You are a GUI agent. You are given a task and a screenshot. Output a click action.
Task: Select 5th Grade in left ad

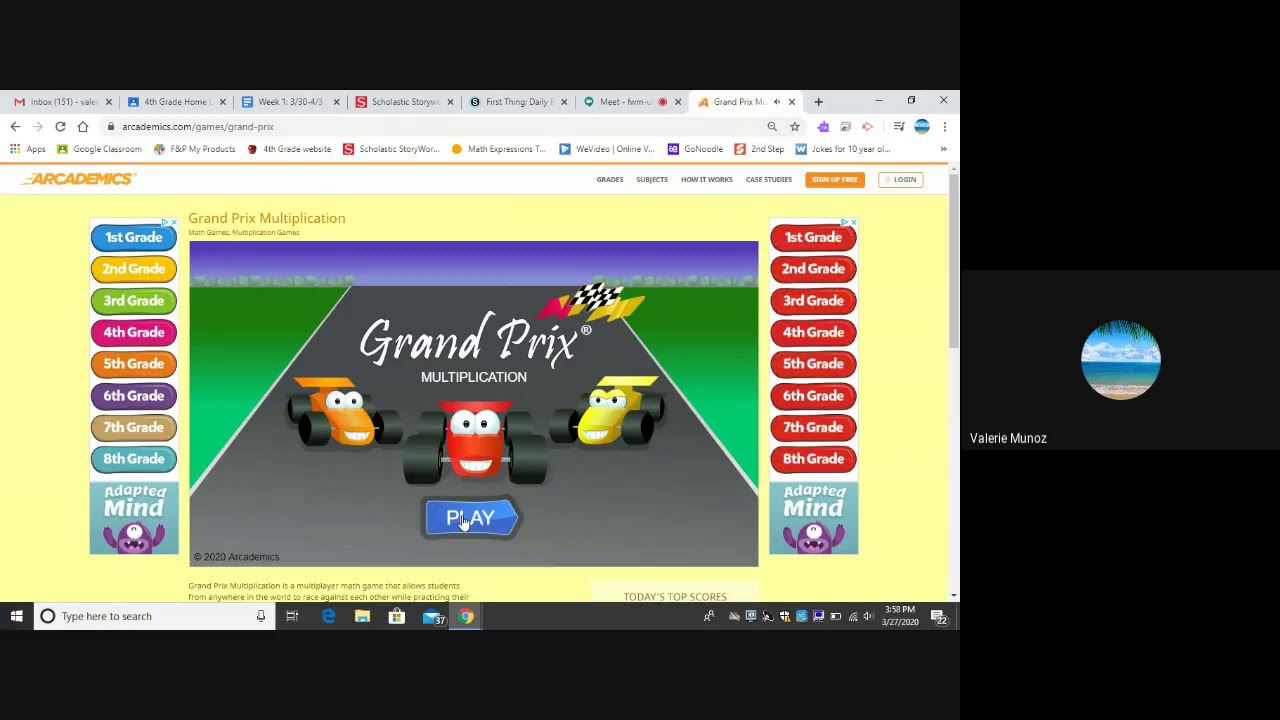point(133,364)
